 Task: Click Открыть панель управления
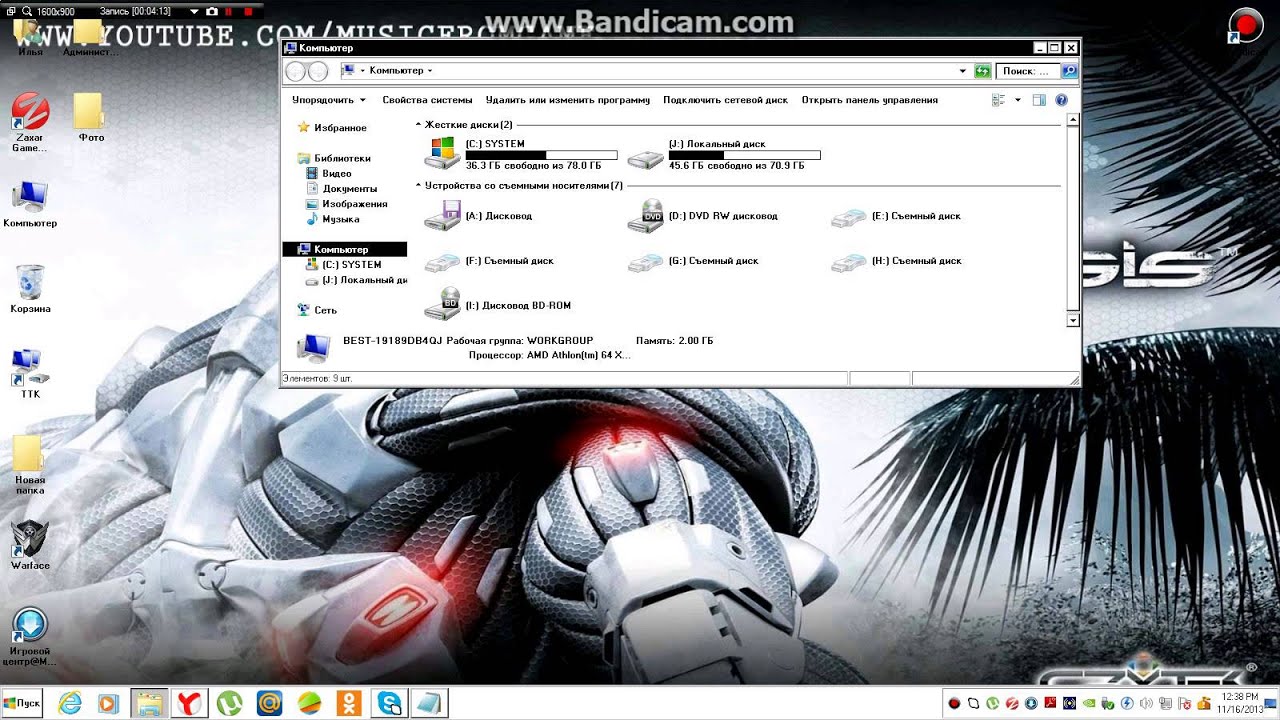click(870, 100)
